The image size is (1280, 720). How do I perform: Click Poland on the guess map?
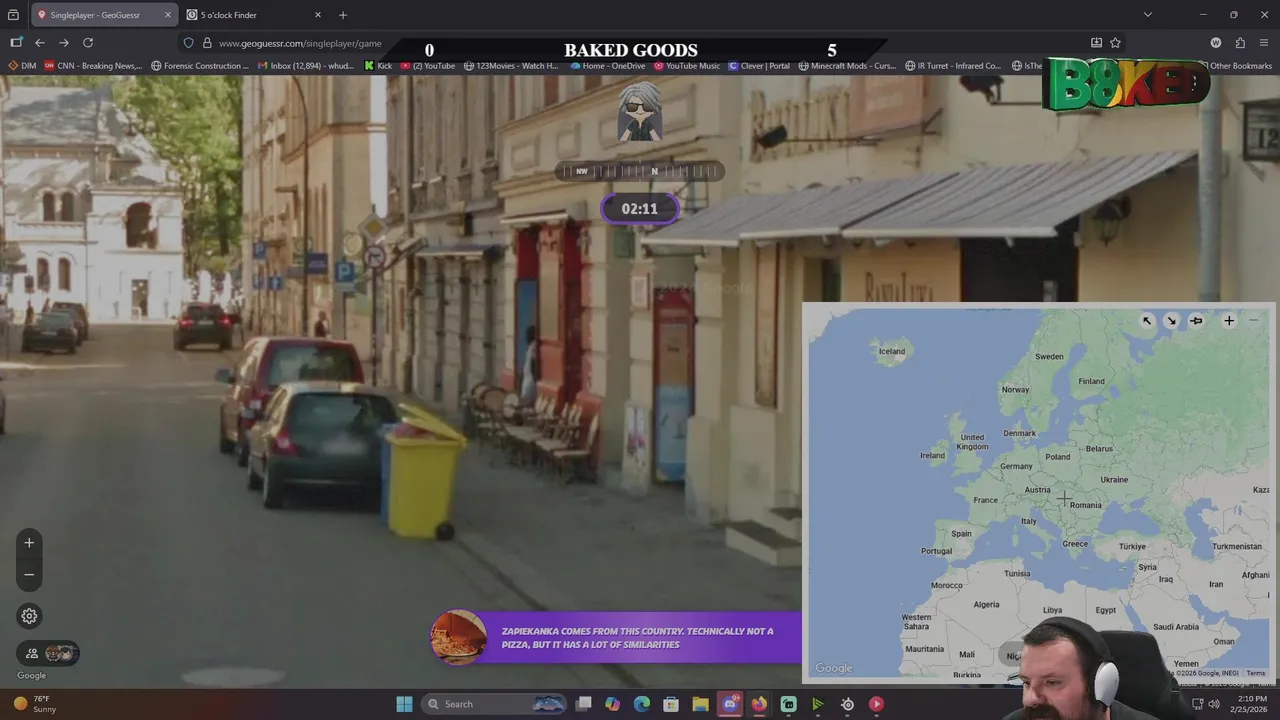pyautogui.click(x=1057, y=457)
